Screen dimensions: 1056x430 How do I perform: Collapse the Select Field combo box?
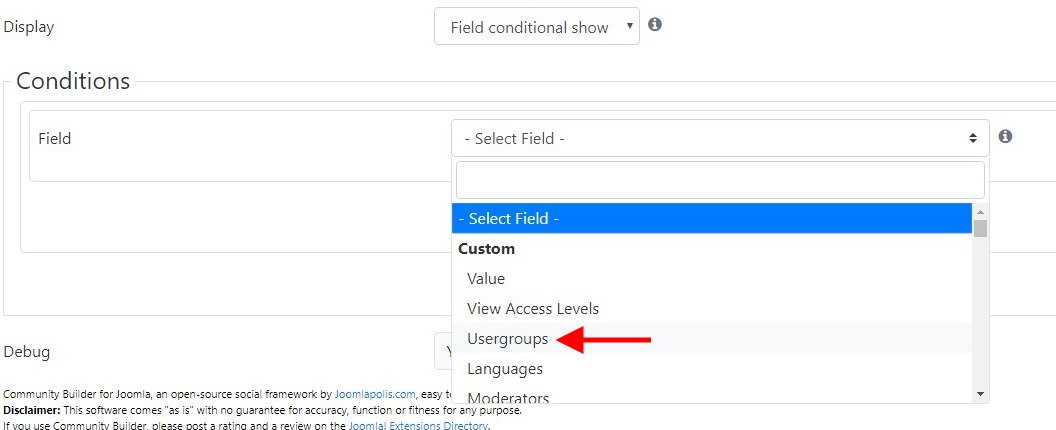click(x=720, y=138)
